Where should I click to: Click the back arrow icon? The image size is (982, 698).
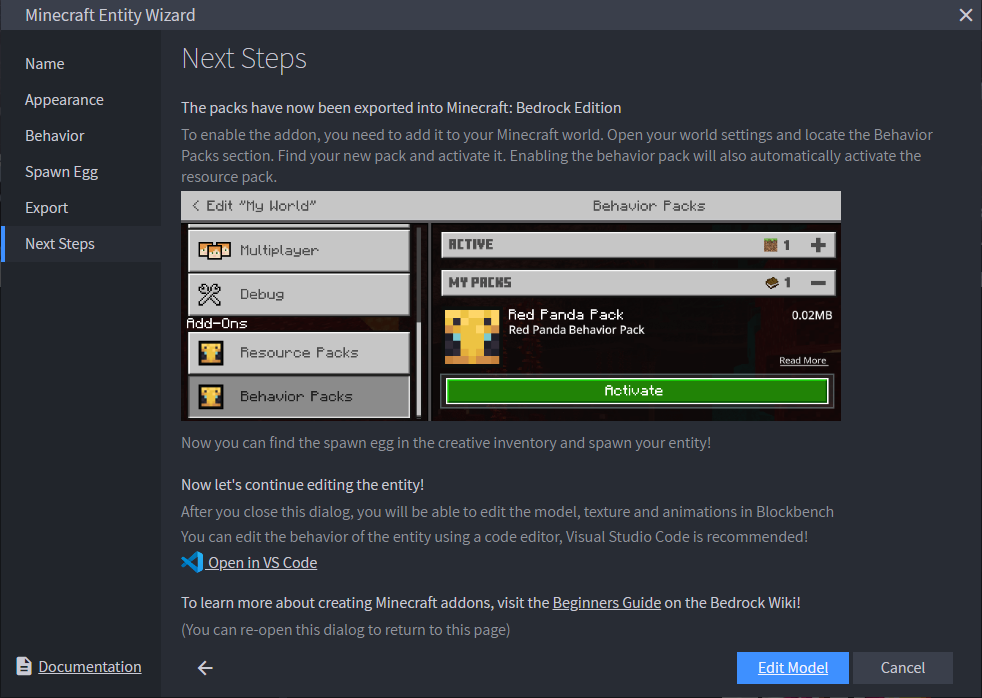coord(205,668)
